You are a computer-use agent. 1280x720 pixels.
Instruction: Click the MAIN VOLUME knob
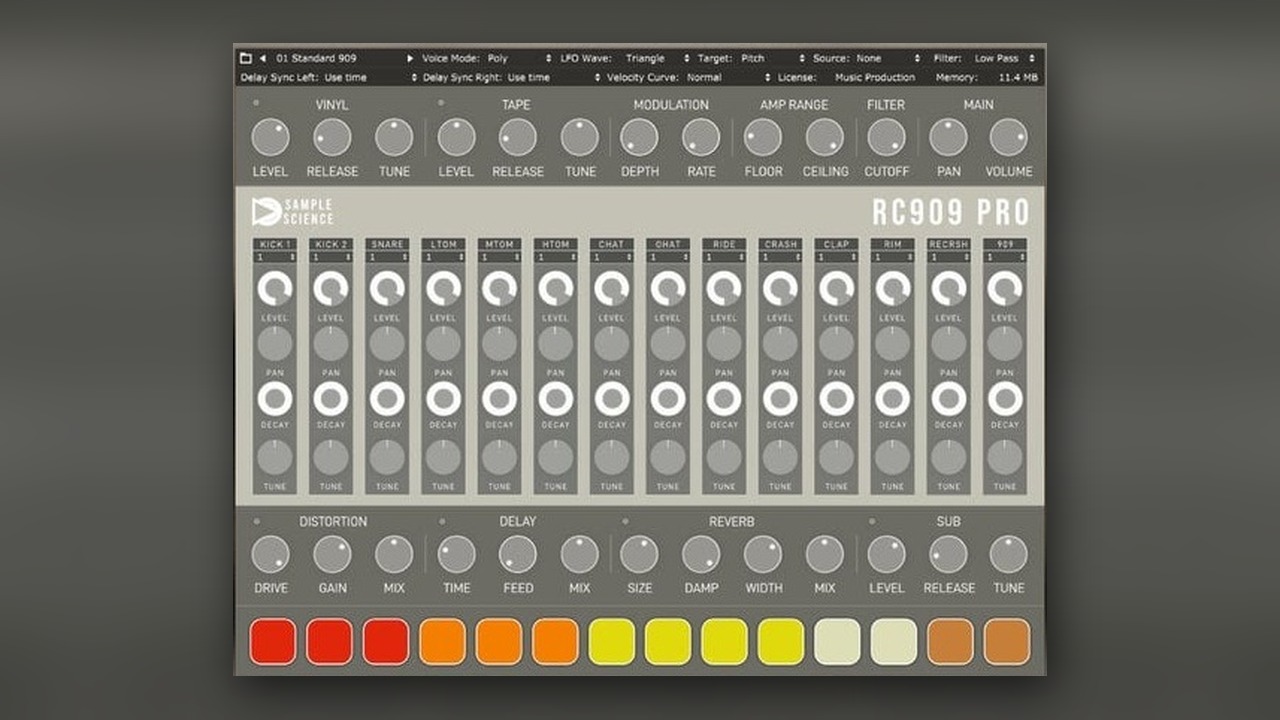(1008, 137)
